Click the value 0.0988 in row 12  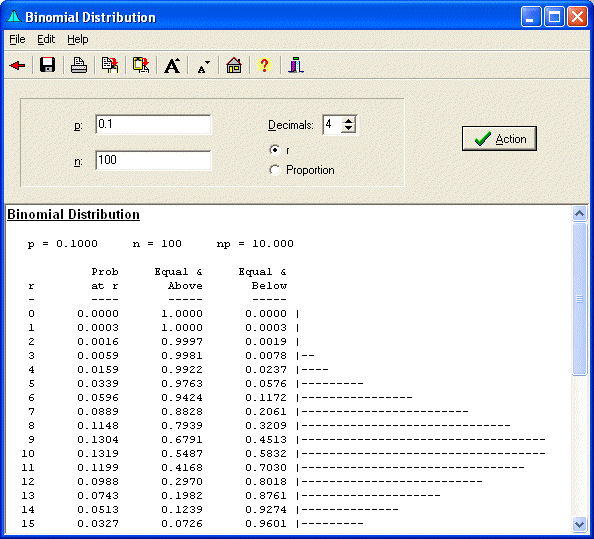point(98,482)
